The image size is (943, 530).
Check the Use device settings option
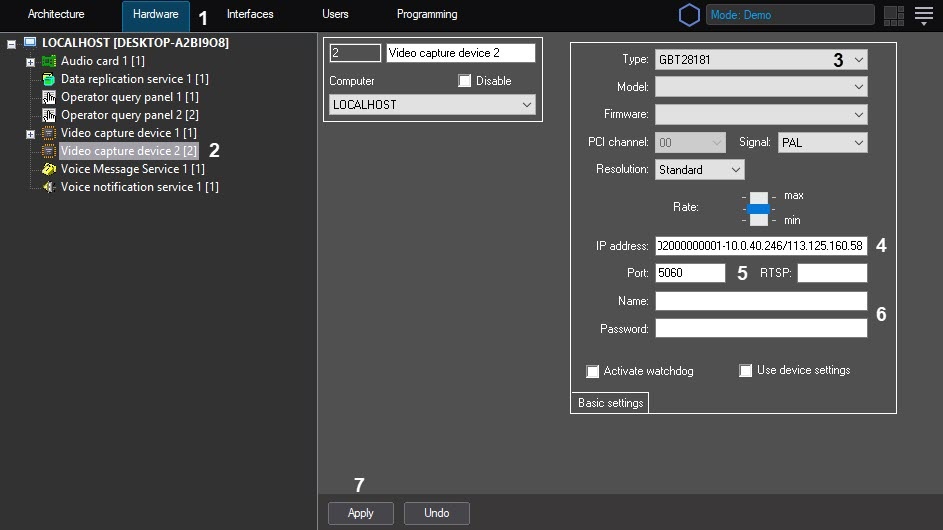746,371
